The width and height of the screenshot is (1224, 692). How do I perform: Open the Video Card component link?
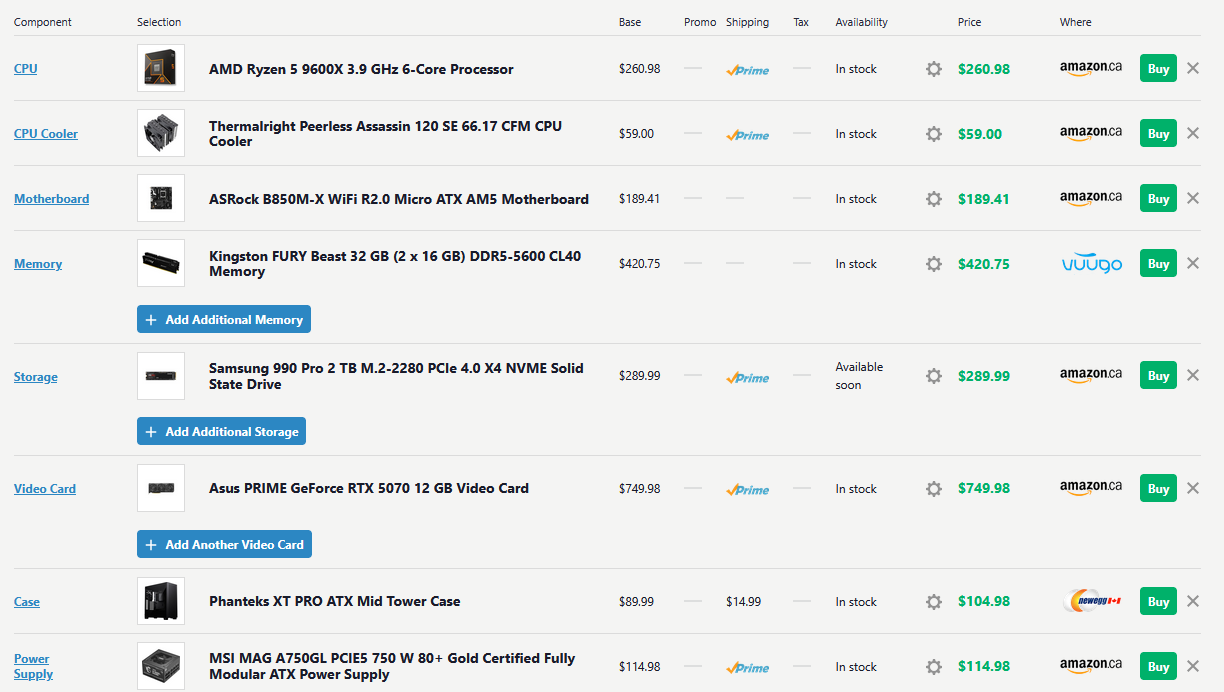[45, 489]
